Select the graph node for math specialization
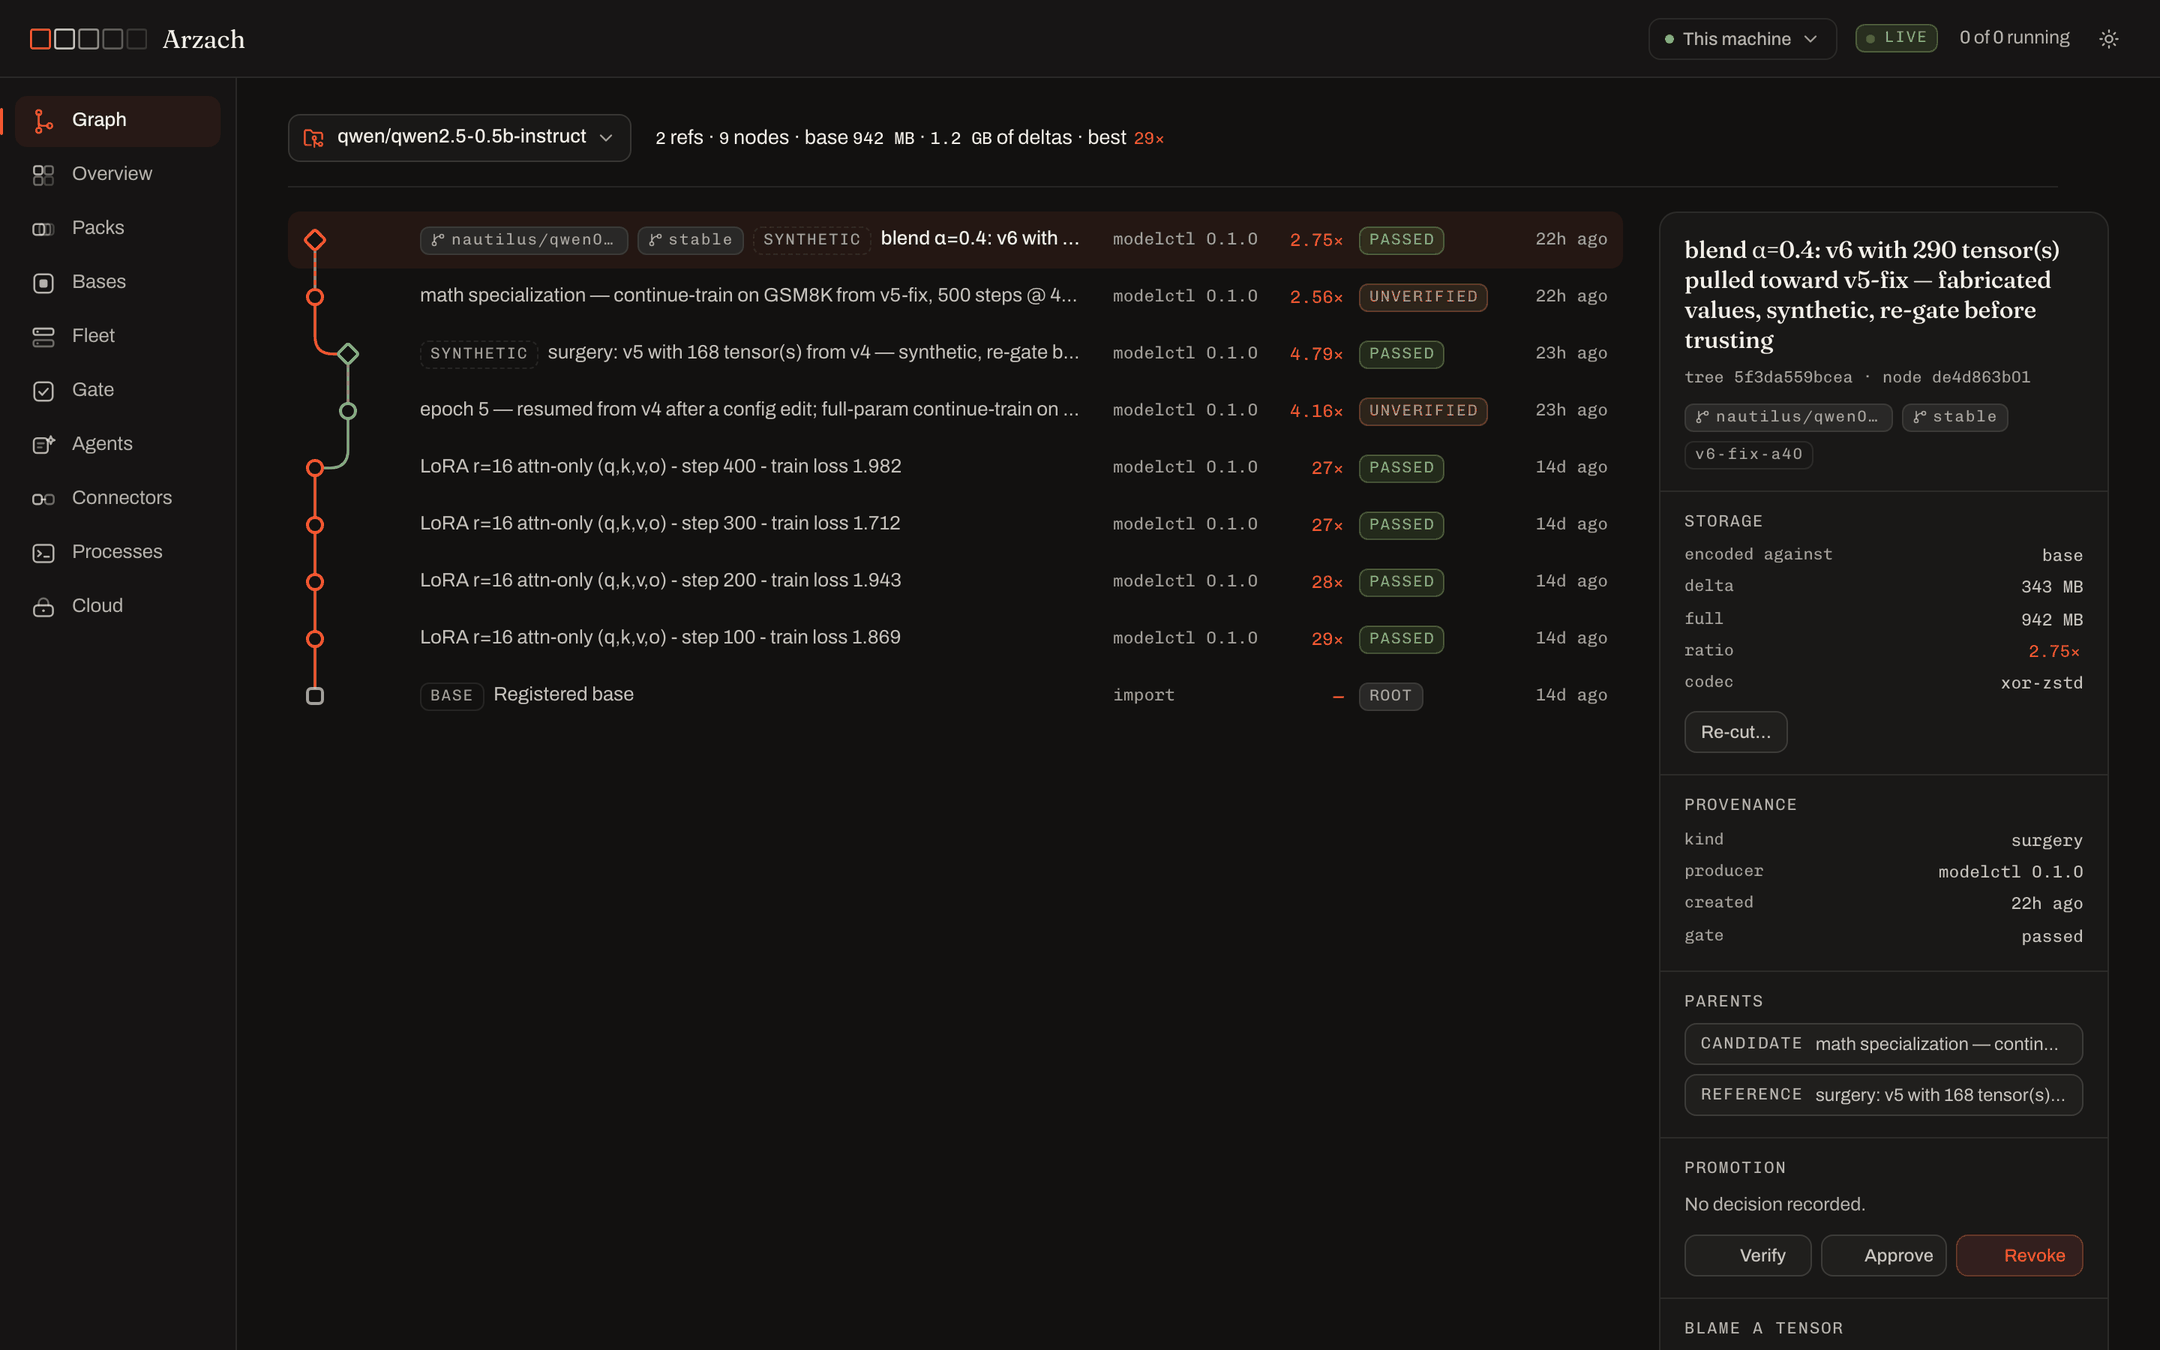The height and width of the screenshot is (1350, 2160). coord(315,297)
